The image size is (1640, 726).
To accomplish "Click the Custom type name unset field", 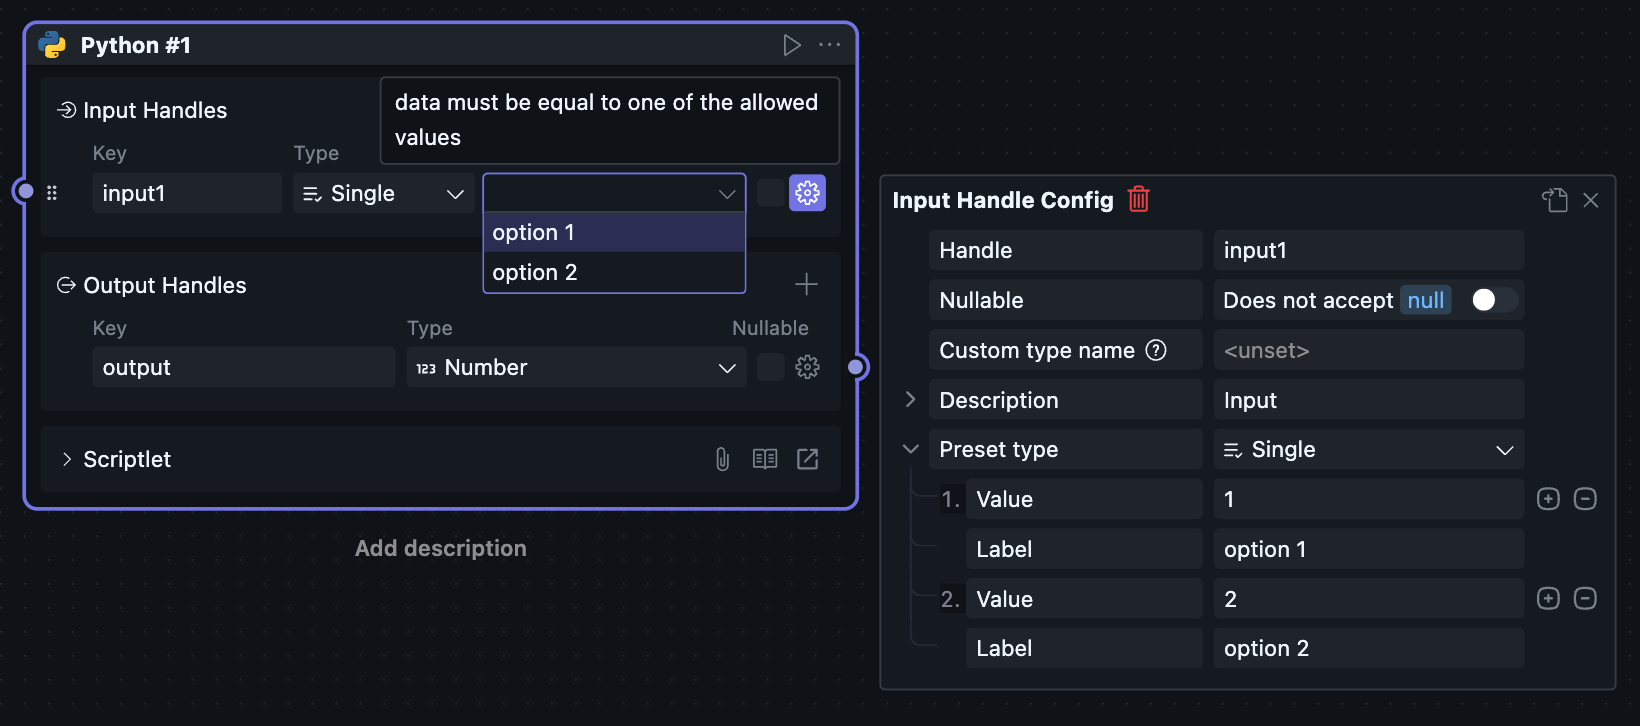I will click(x=1367, y=350).
